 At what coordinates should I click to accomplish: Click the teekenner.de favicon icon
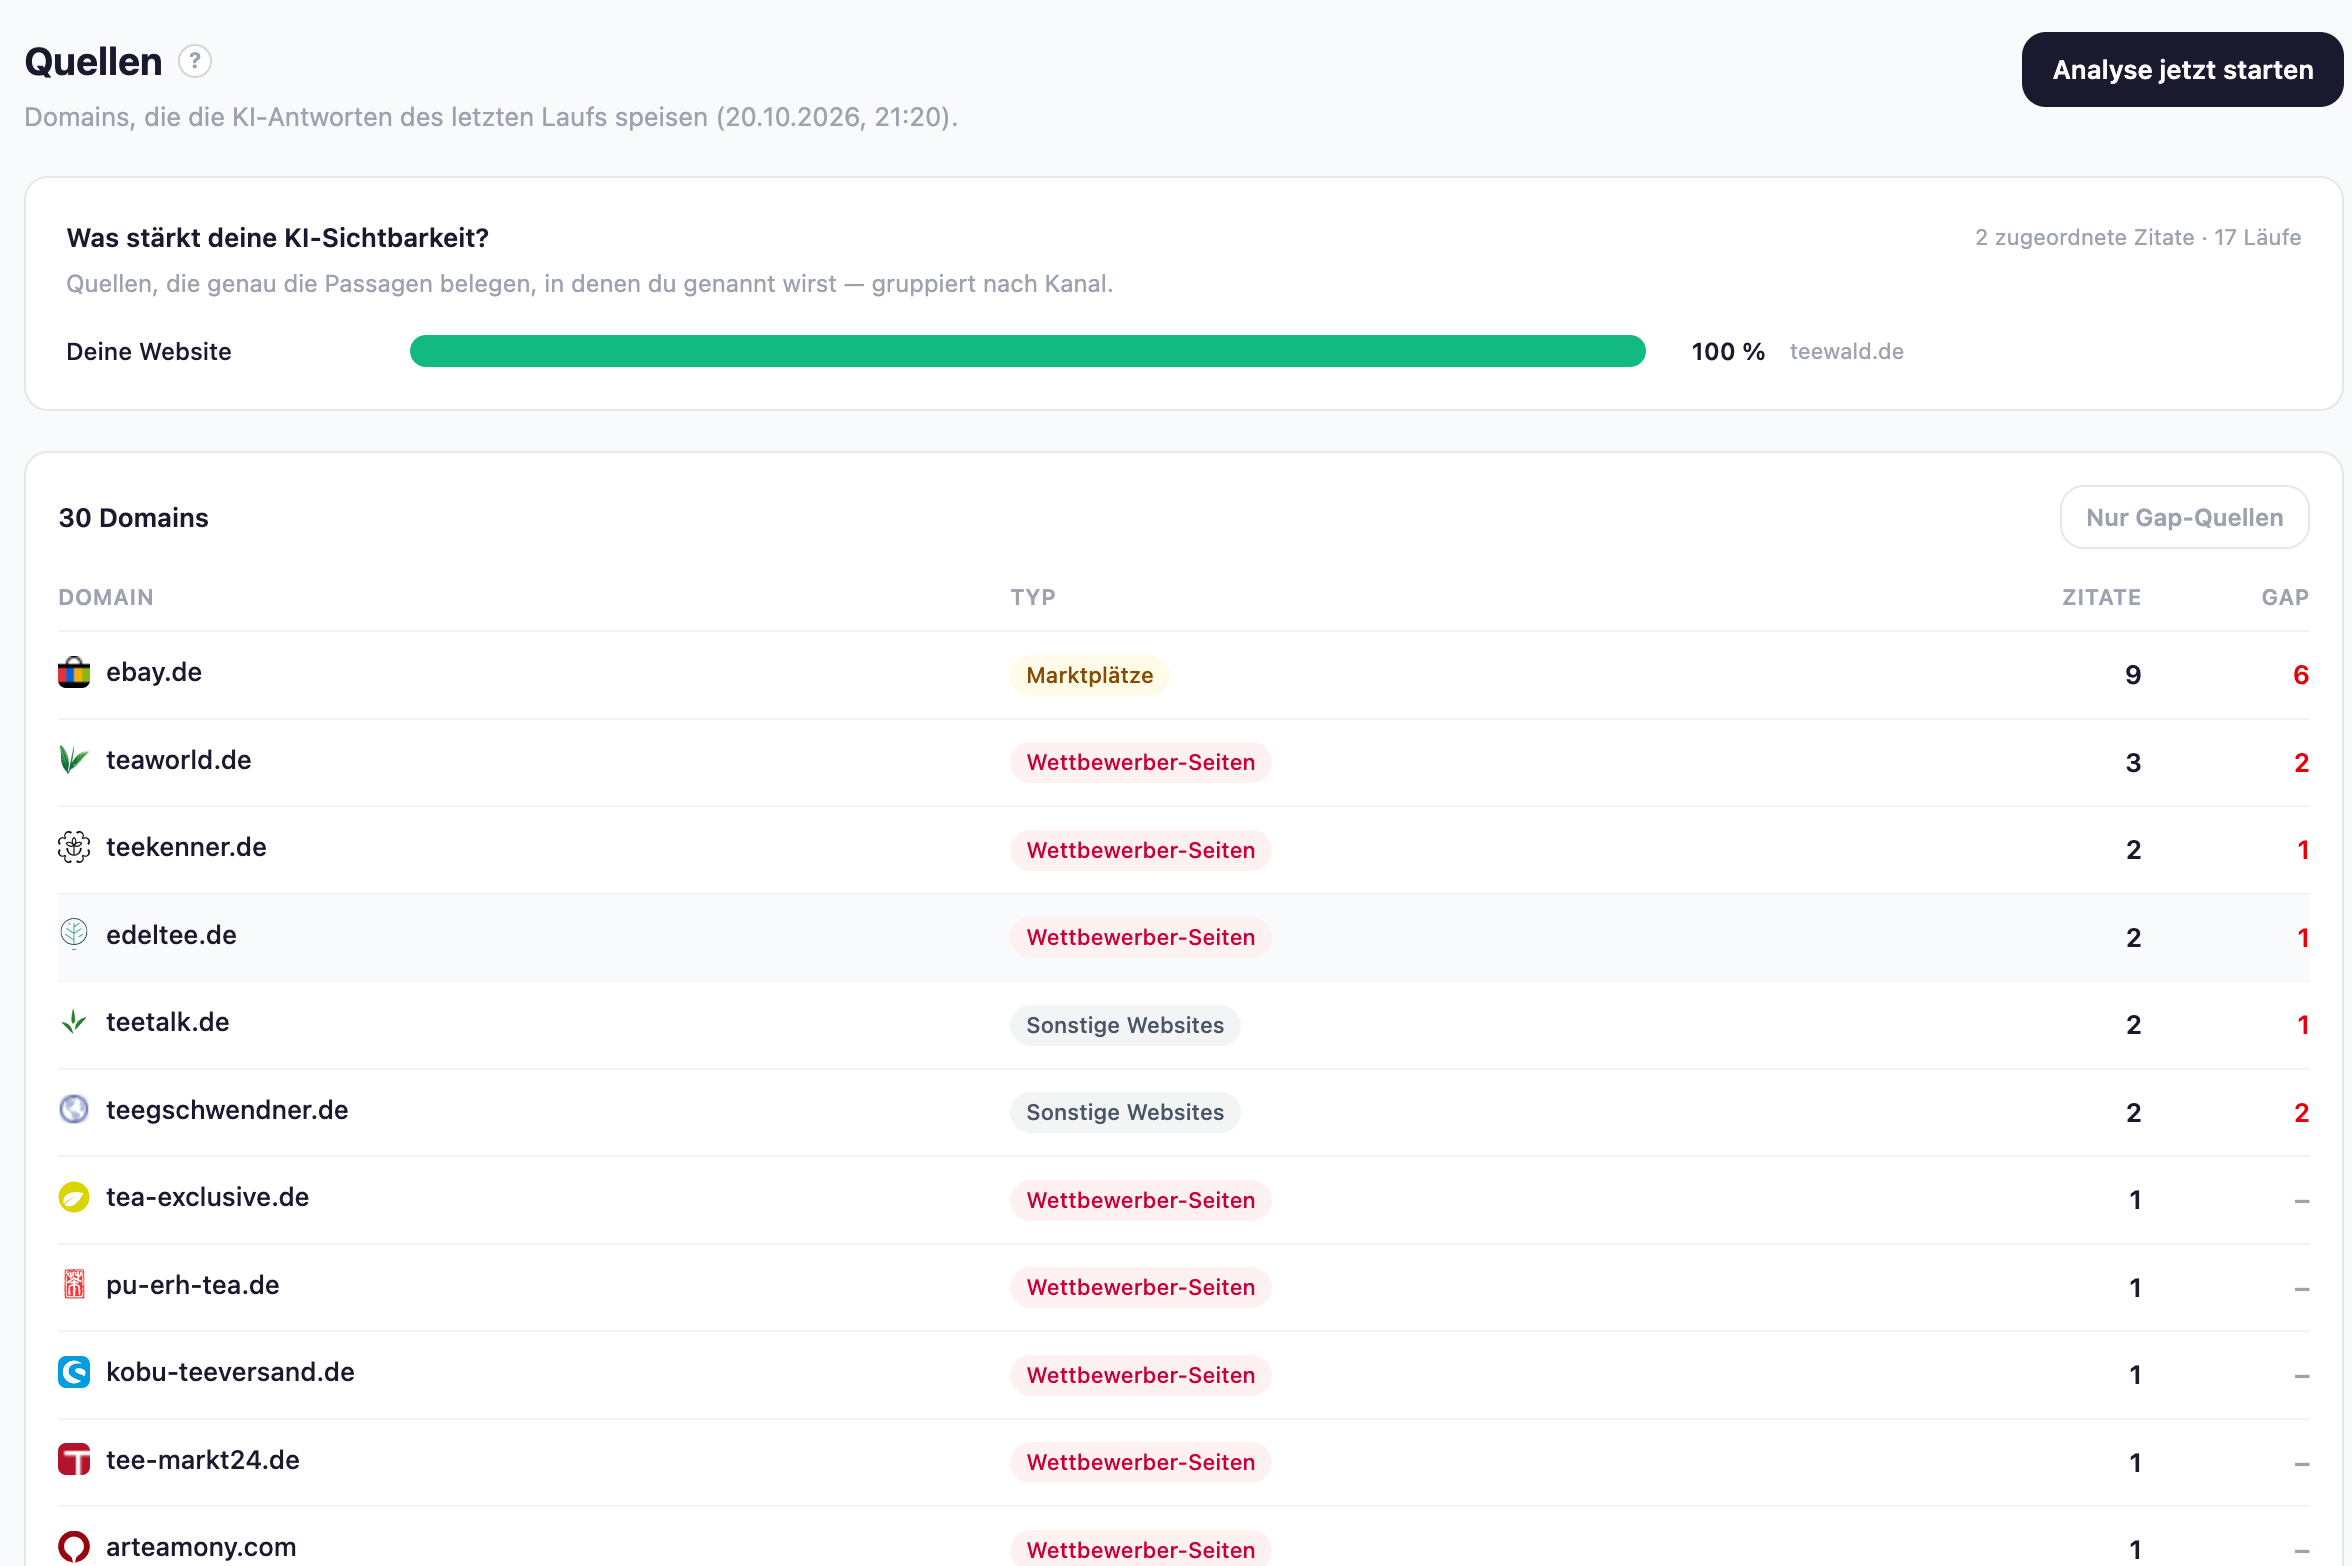coord(74,847)
